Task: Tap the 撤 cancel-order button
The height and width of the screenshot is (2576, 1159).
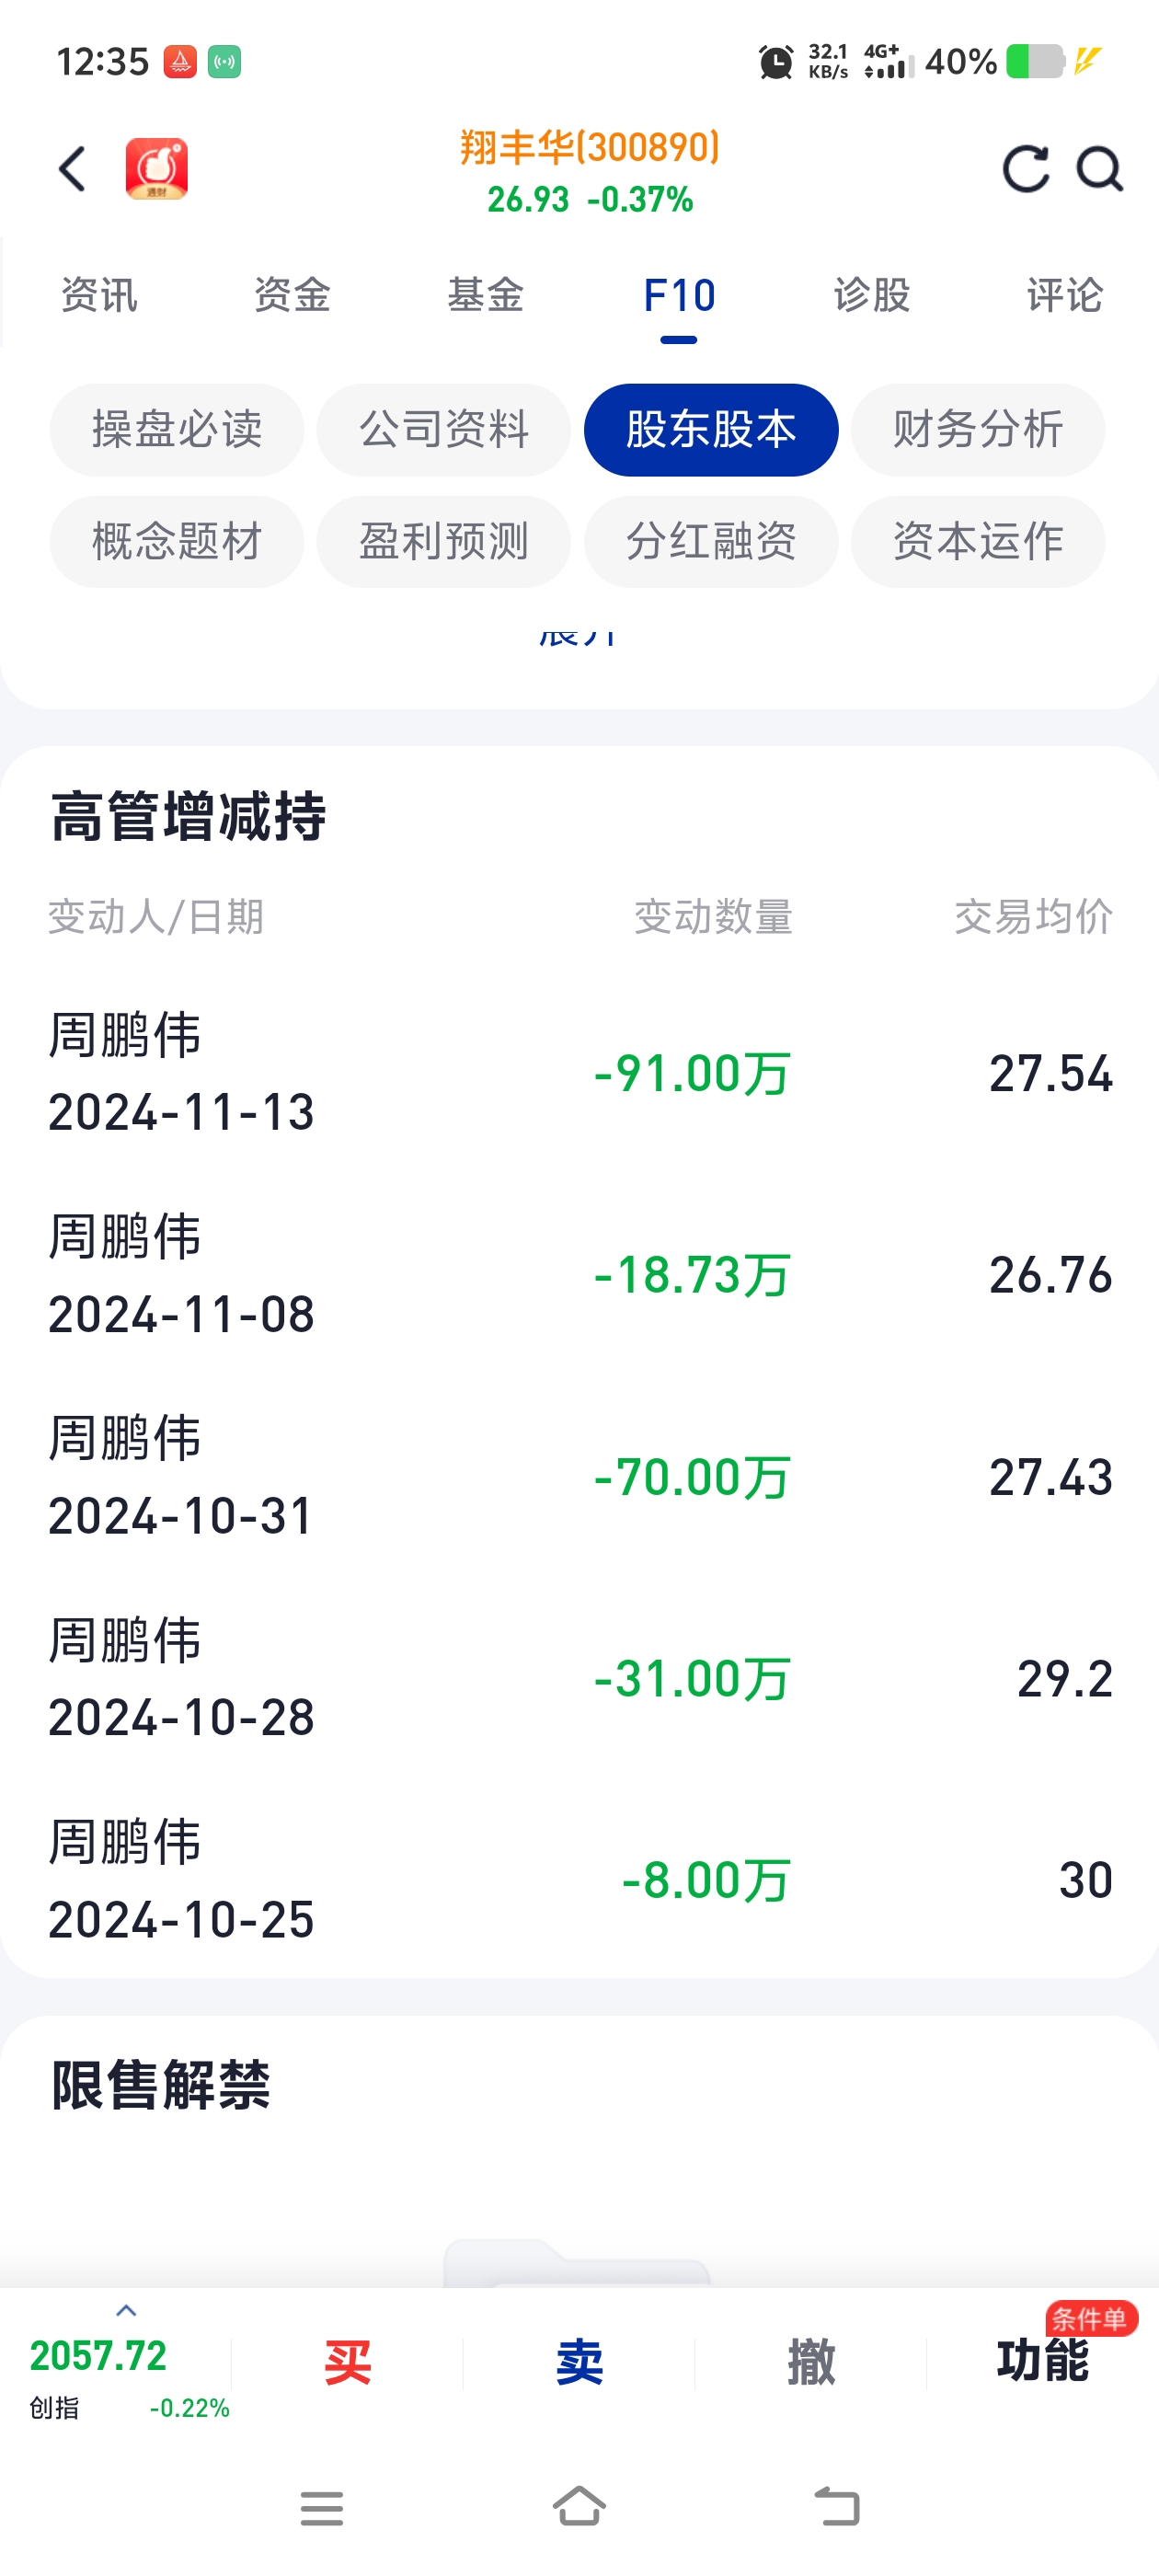Action: (x=811, y=2363)
